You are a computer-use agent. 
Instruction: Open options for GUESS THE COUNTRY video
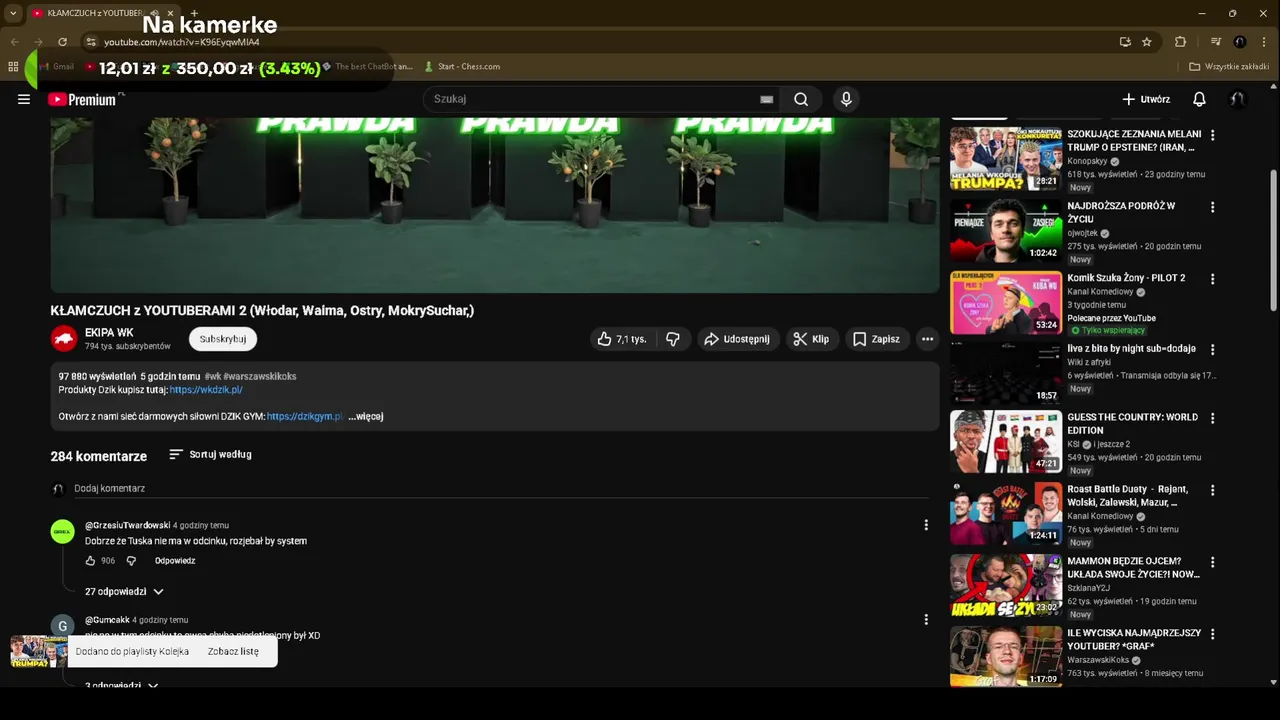tap(1212, 418)
